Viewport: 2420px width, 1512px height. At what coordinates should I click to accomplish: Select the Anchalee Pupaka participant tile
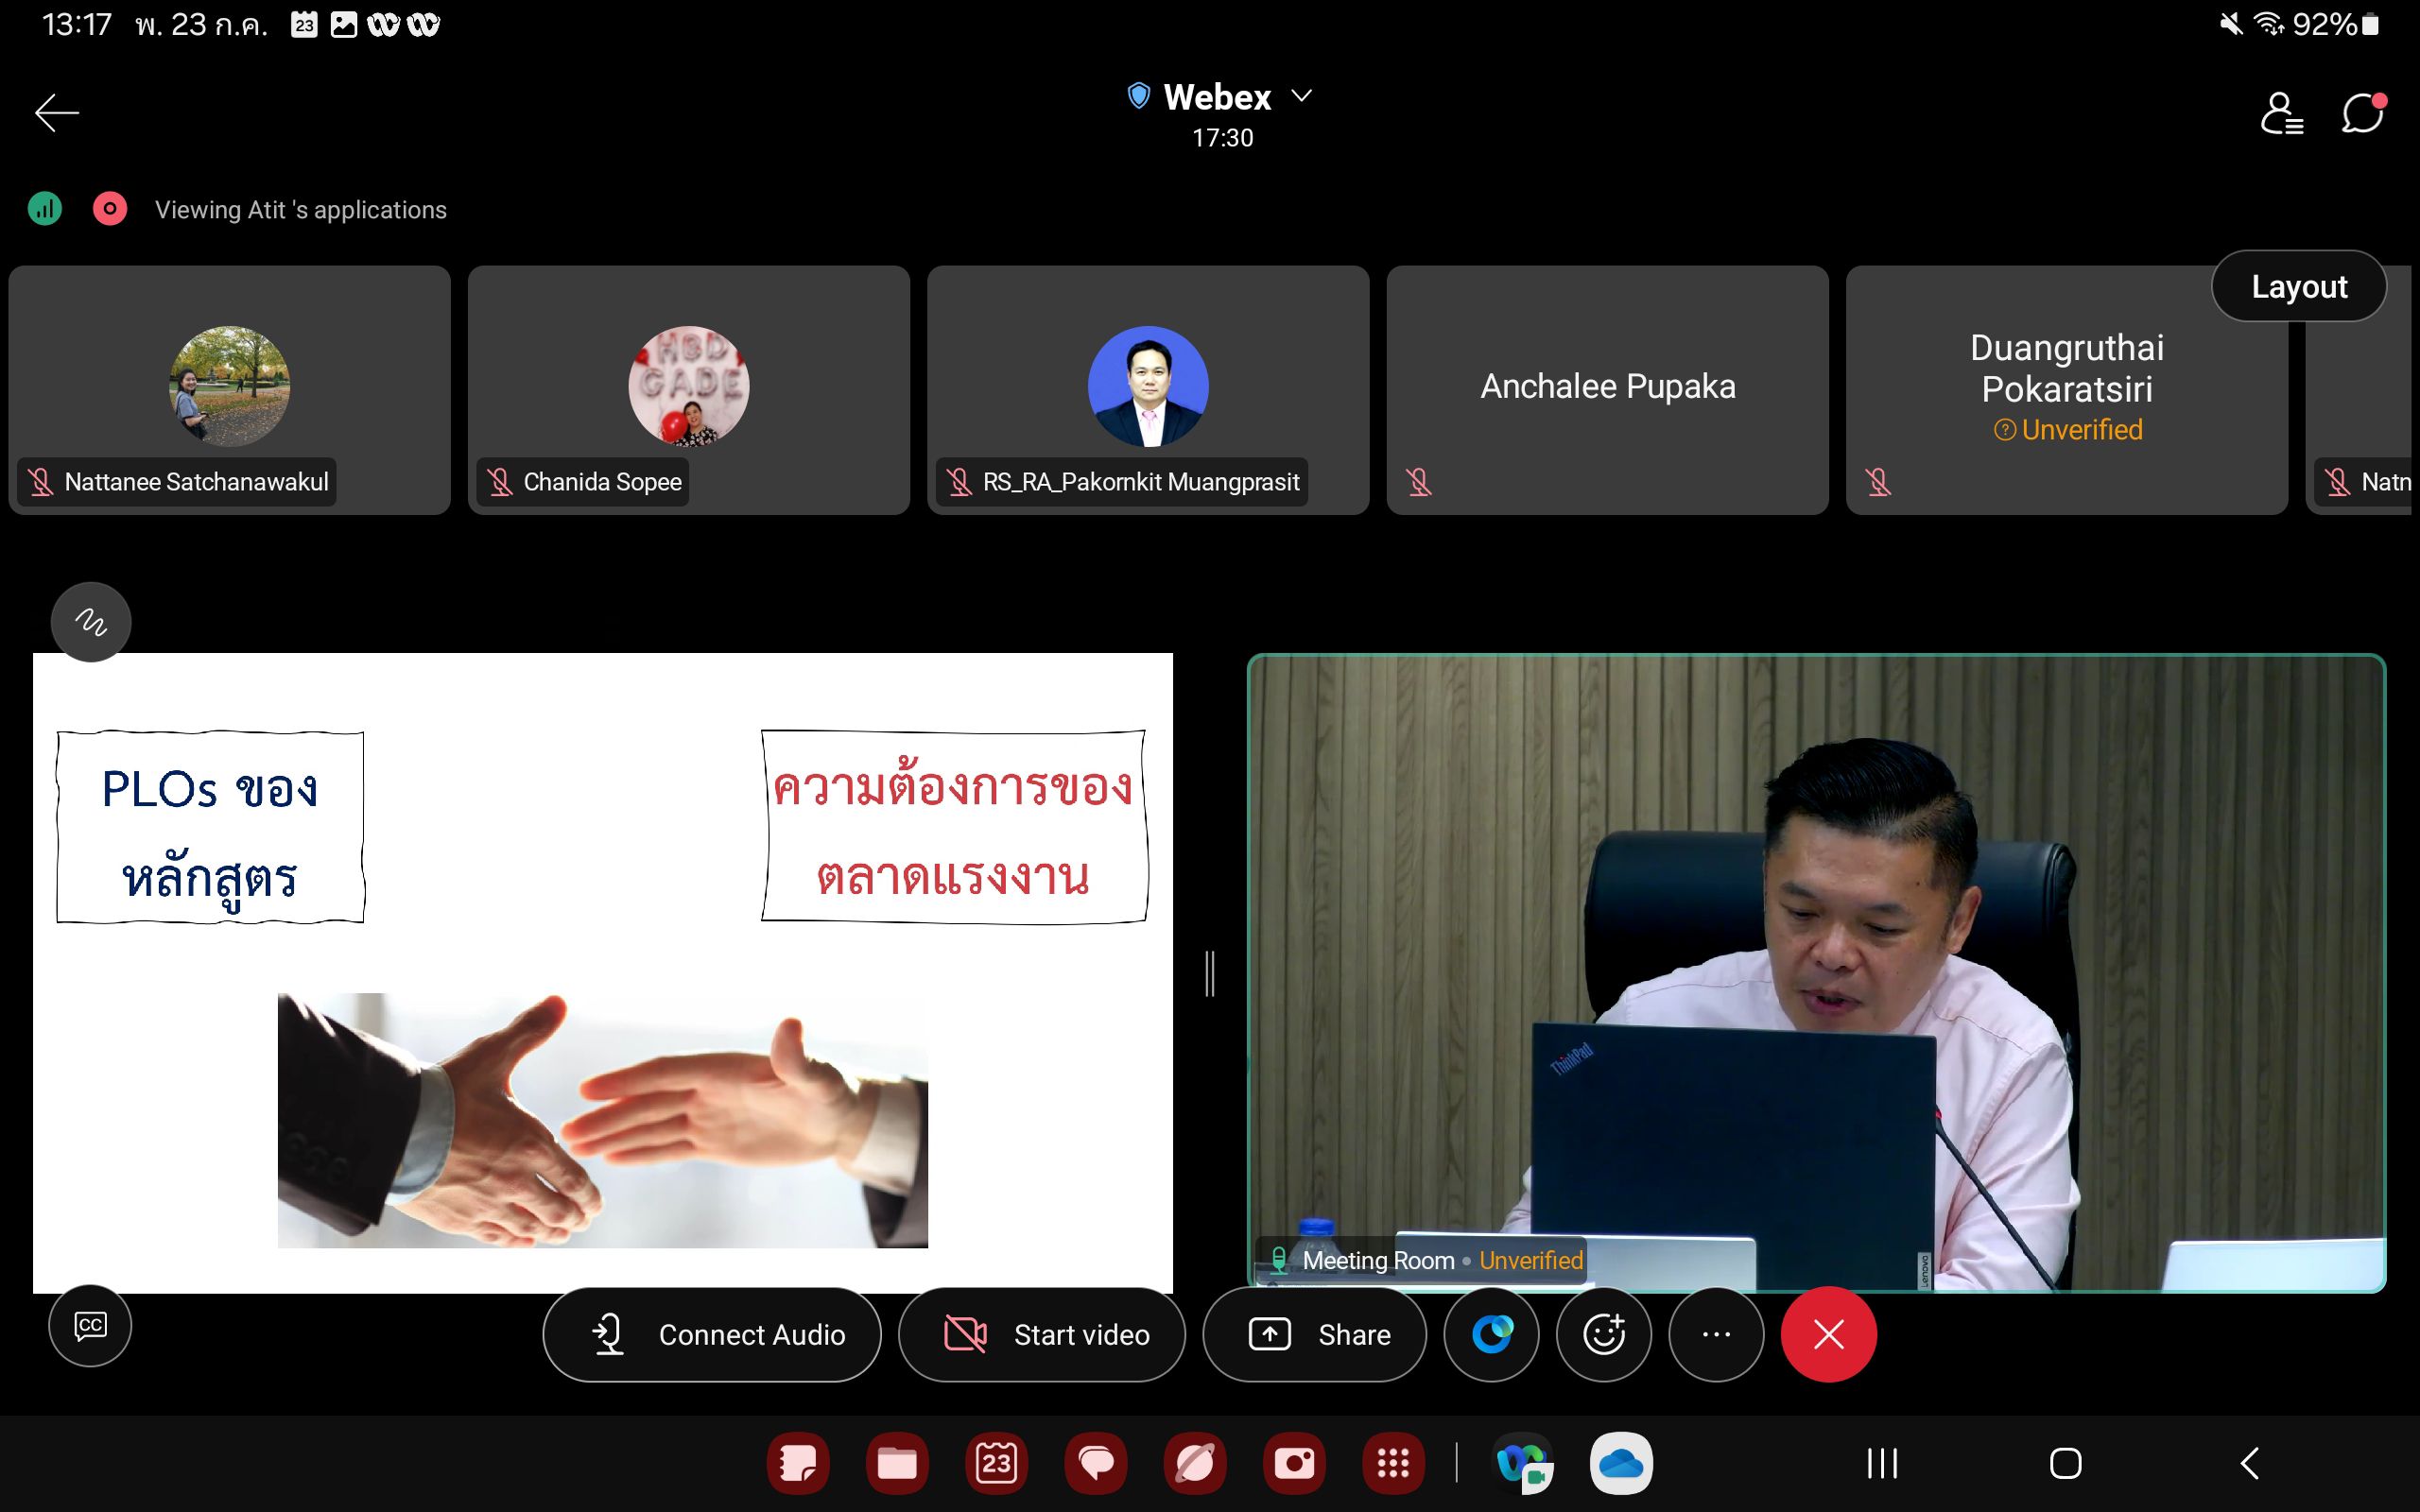pyautogui.click(x=1607, y=390)
